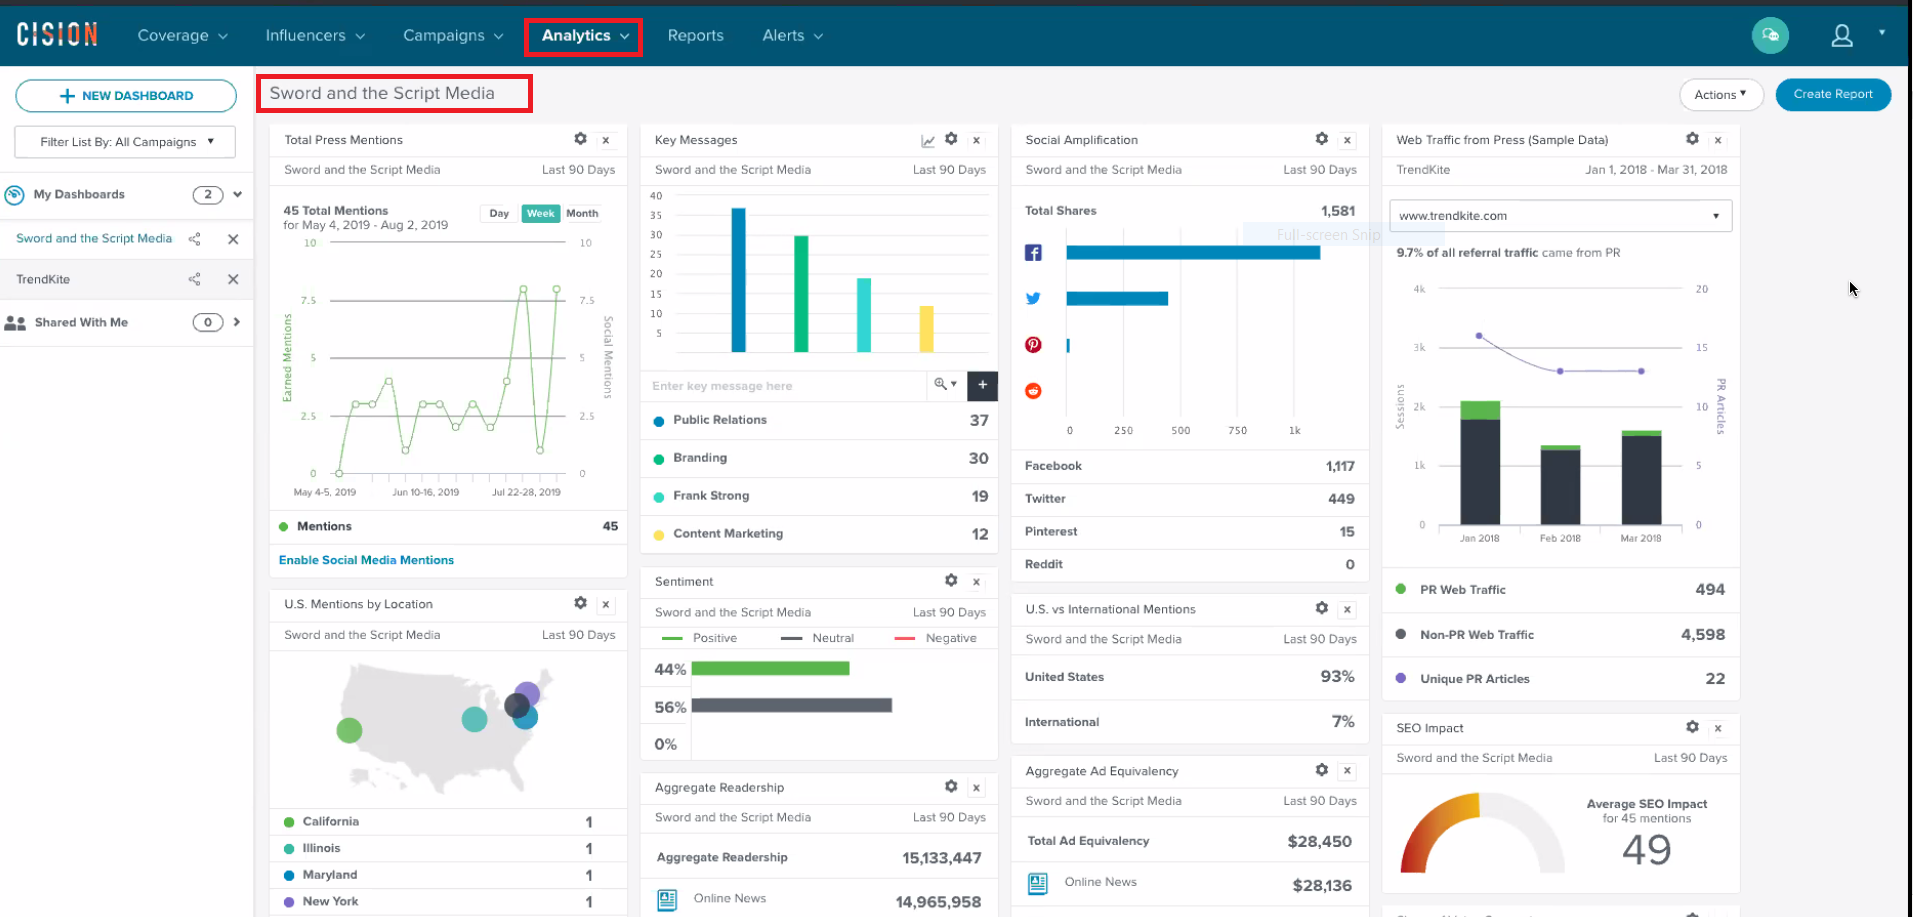
Task: Switch mentions chart to Month view
Action: click(x=582, y=213)
